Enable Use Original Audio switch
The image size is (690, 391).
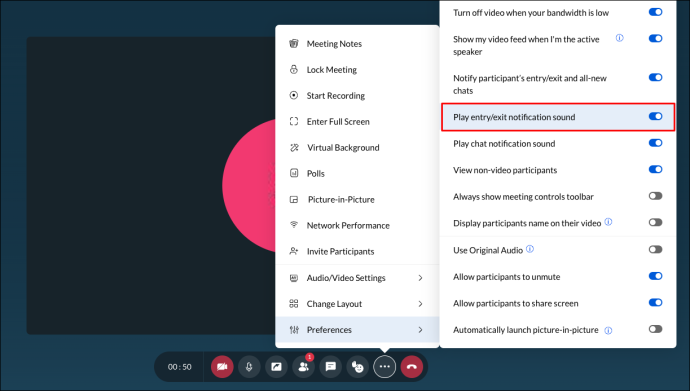coord(655,249)
